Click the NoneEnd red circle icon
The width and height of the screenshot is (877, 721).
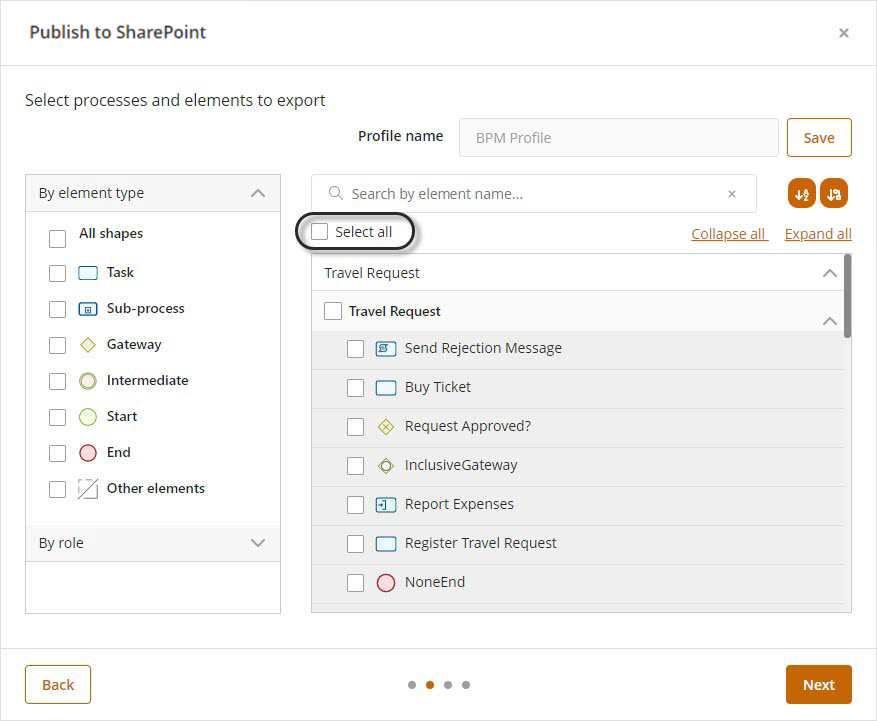point(386,583)
